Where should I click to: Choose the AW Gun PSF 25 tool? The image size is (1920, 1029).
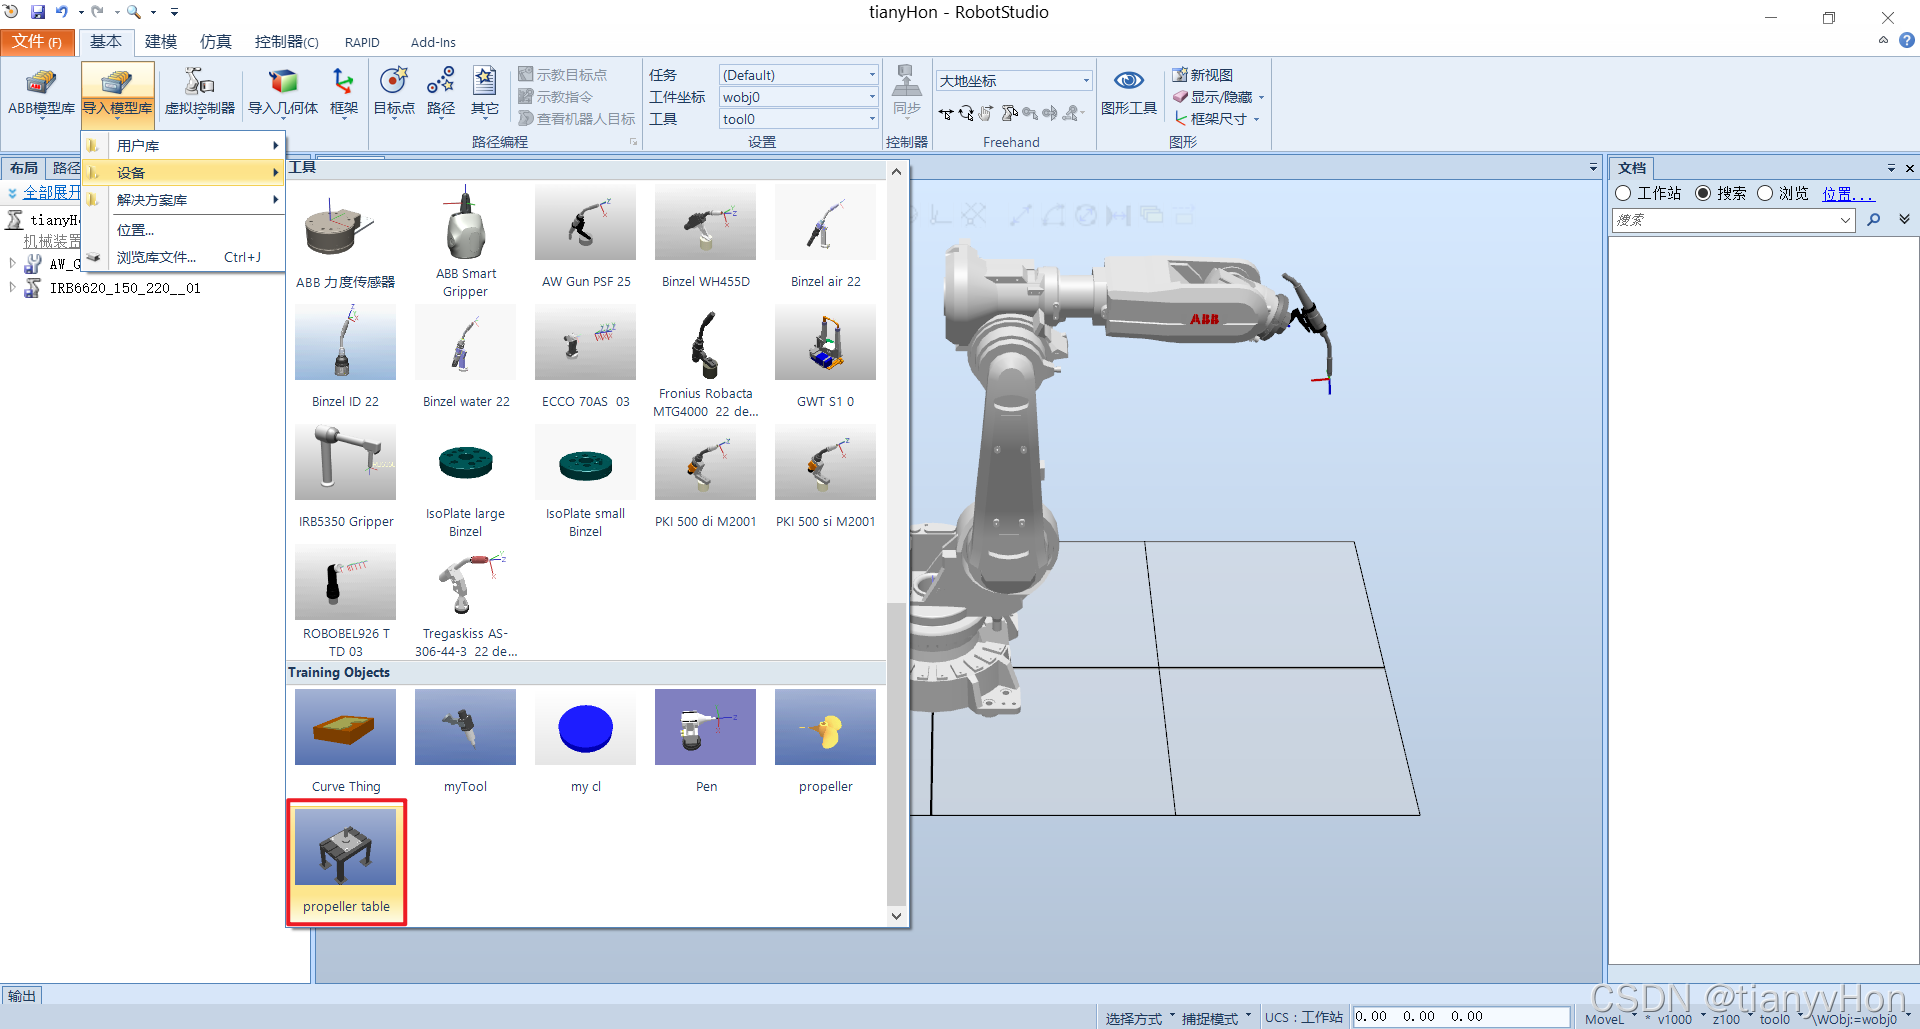[x=585, y=237]
